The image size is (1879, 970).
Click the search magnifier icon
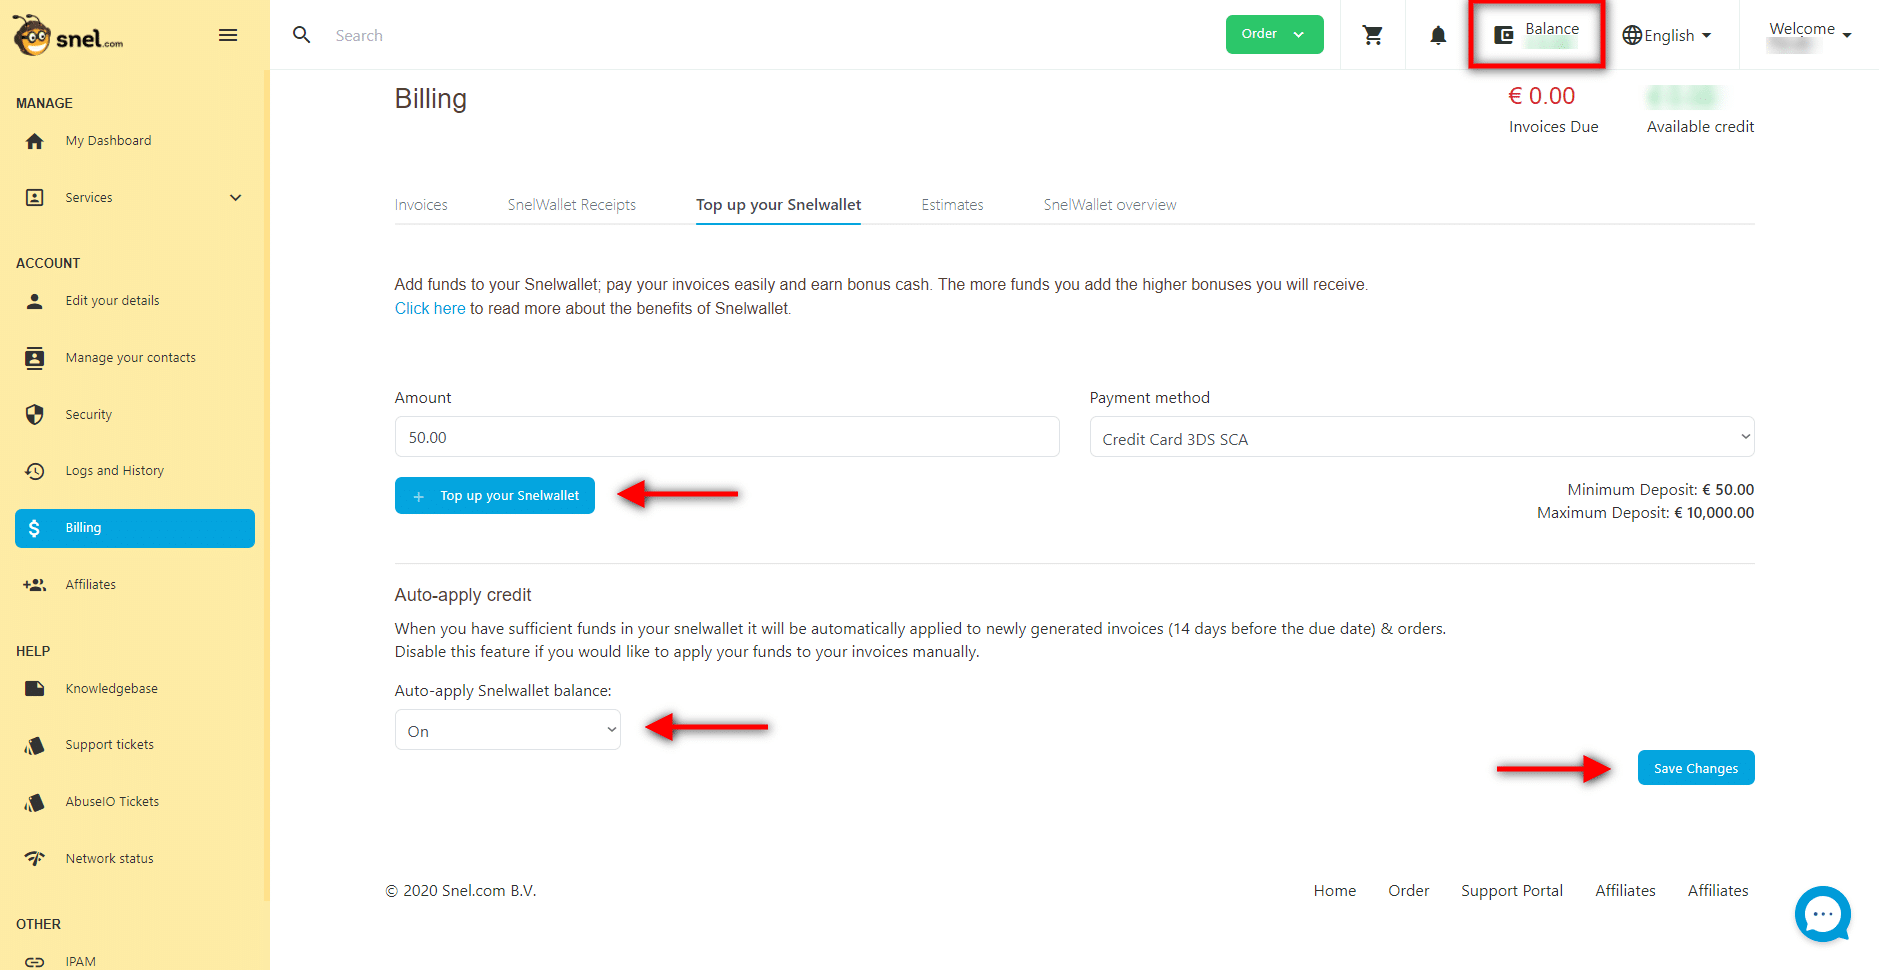[301, 35]
